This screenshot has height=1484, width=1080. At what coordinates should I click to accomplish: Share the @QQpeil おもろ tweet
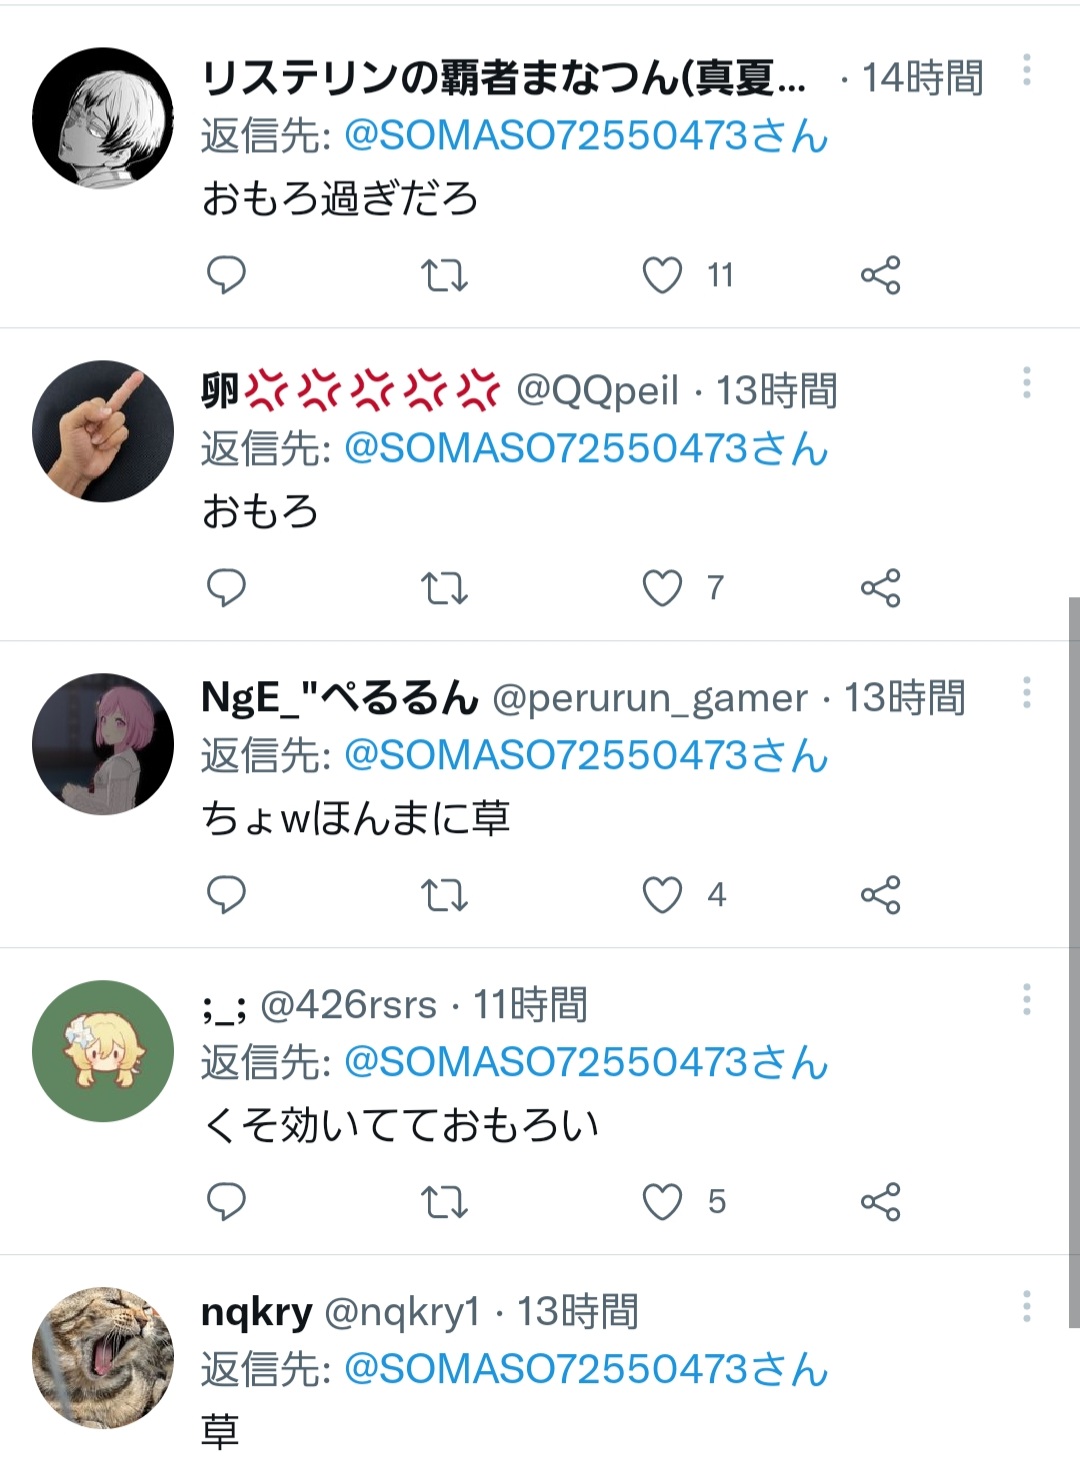pyautogui.click(x=881, y=588)
